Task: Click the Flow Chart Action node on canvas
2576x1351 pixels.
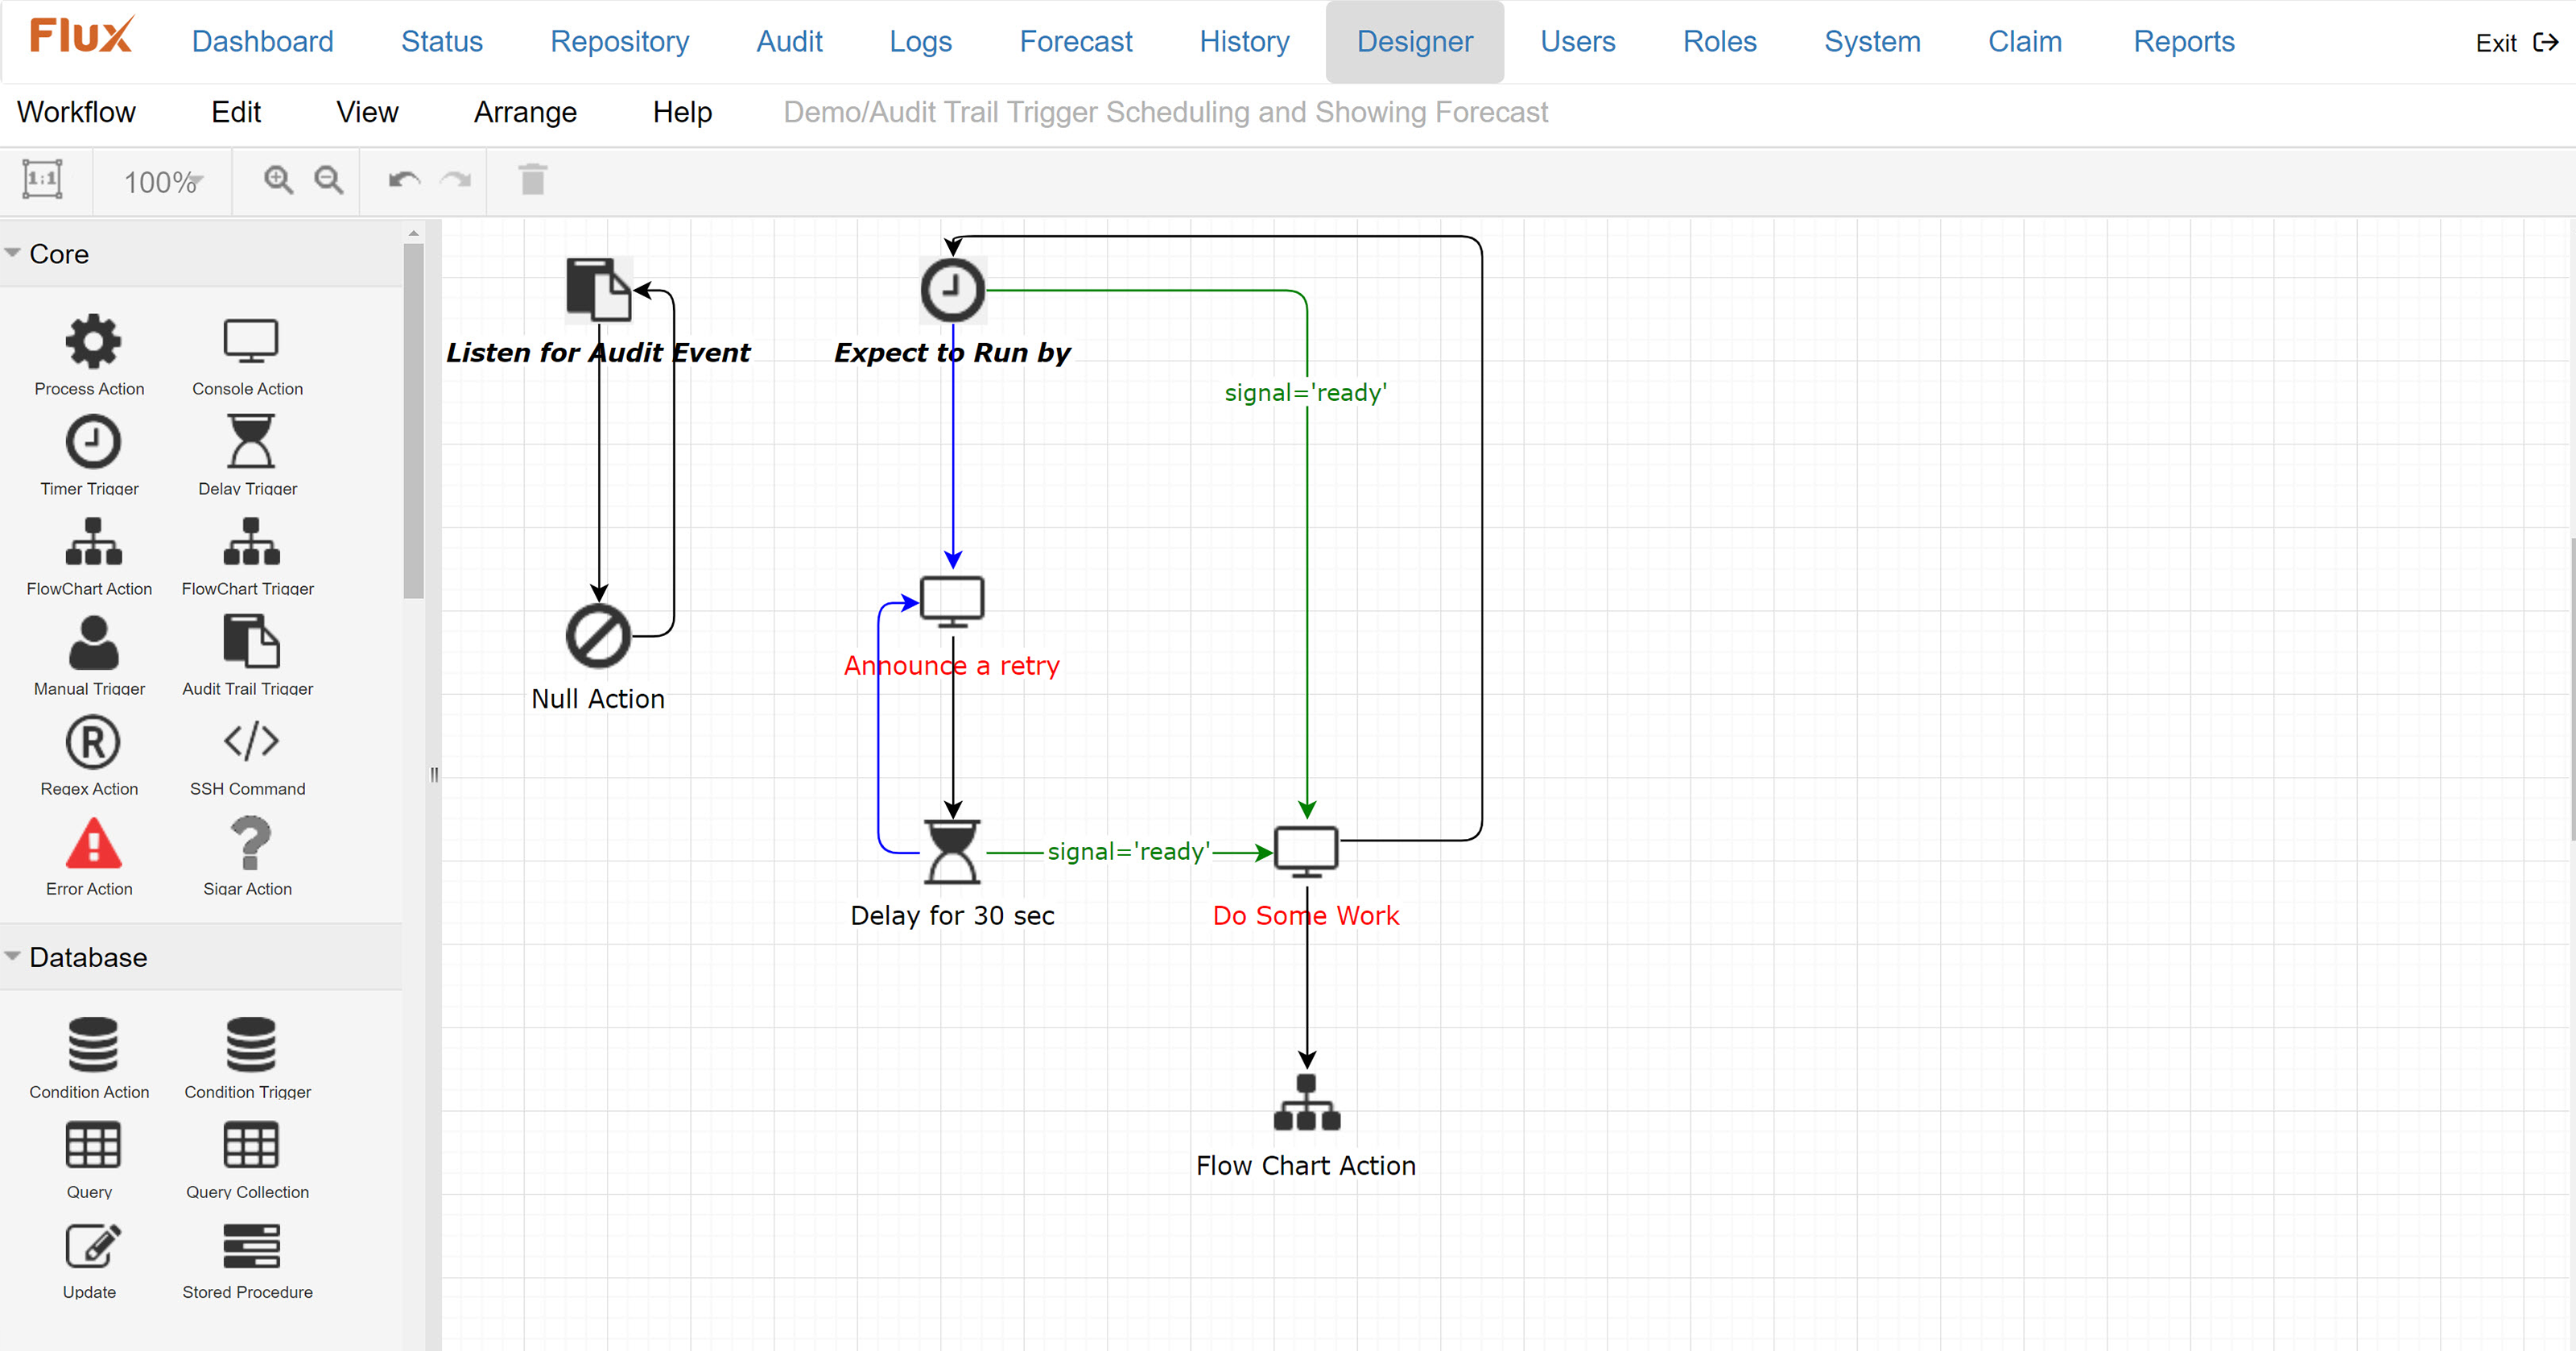Action: [x=1306, y=1103]
